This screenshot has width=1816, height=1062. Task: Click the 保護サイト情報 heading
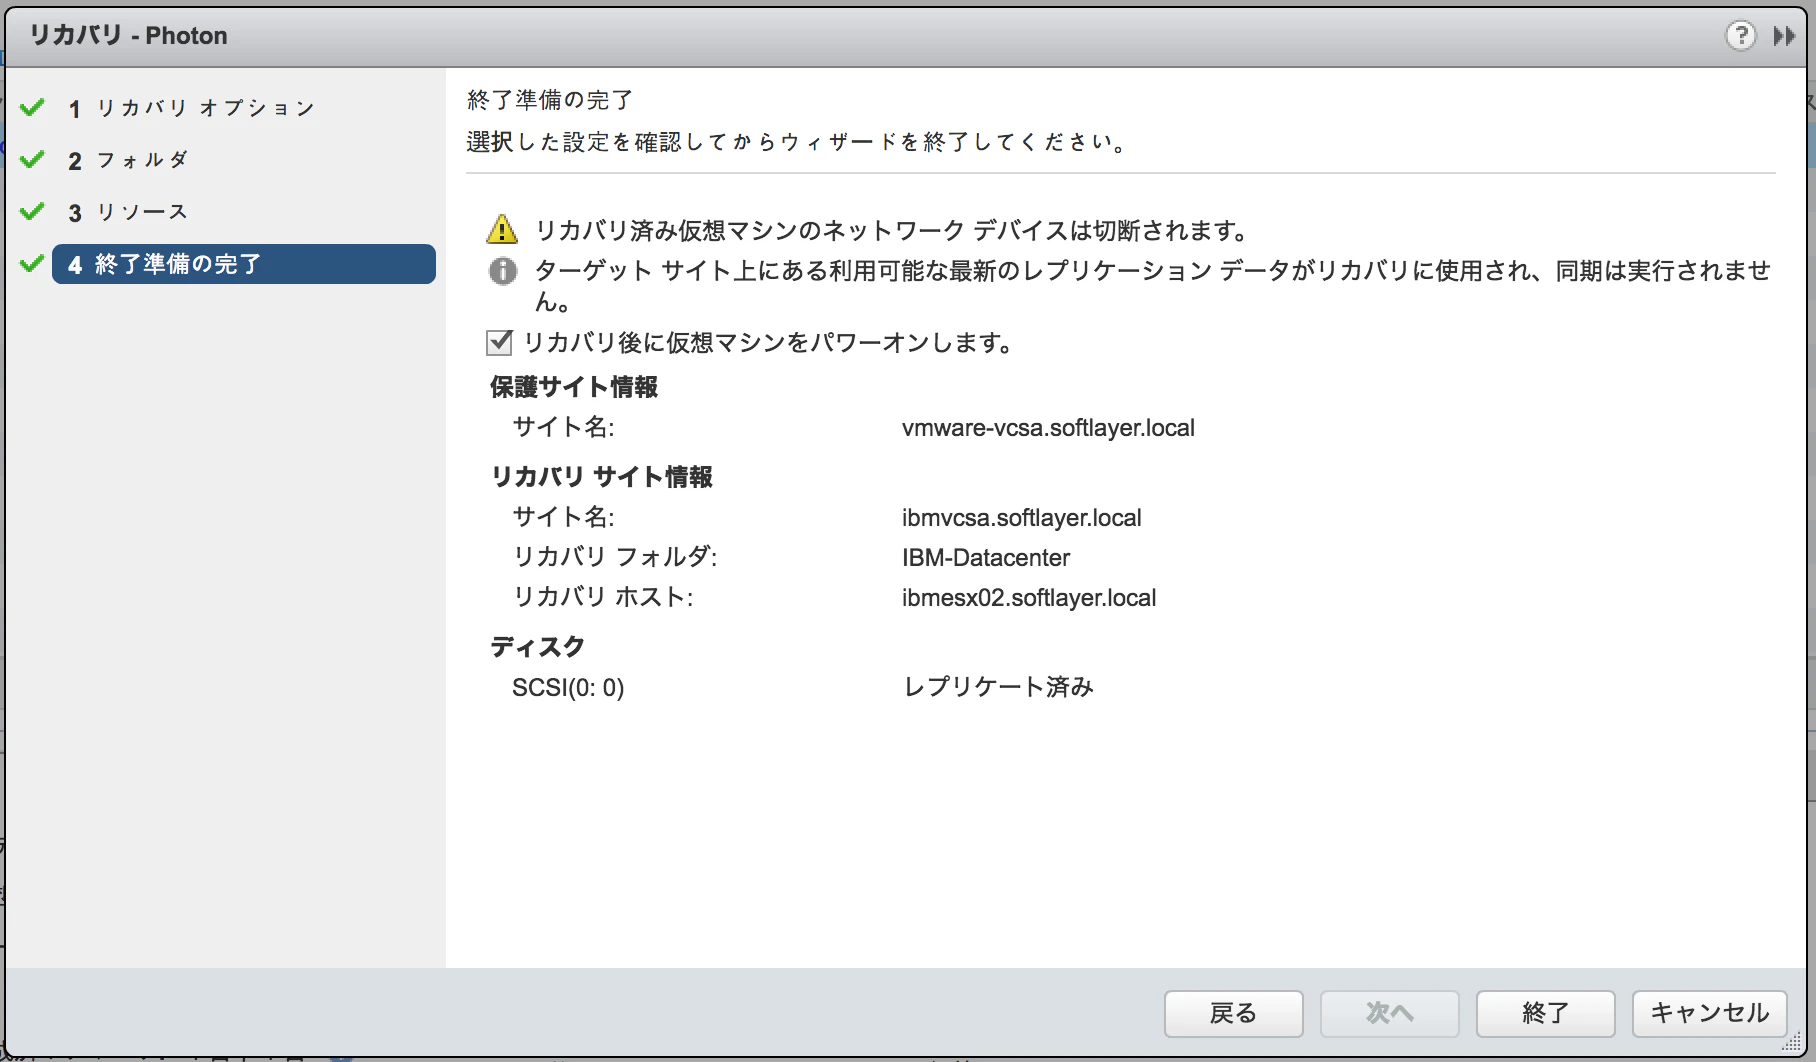(574, 387)
